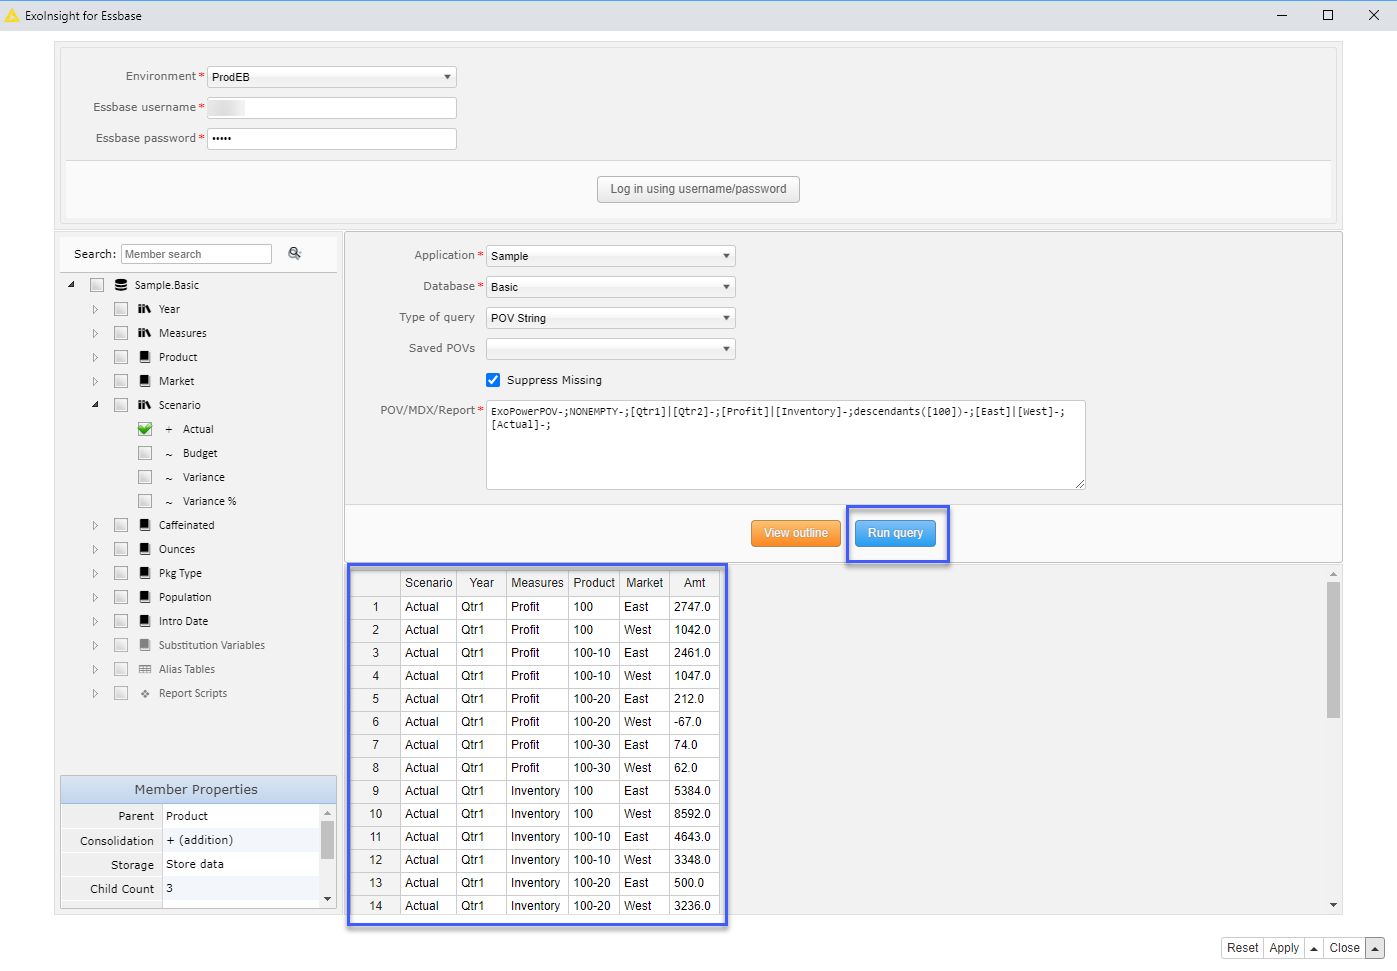Open the arrow menu next to Close
This screenshot has height=971, width=1397.
point(1375,948)
